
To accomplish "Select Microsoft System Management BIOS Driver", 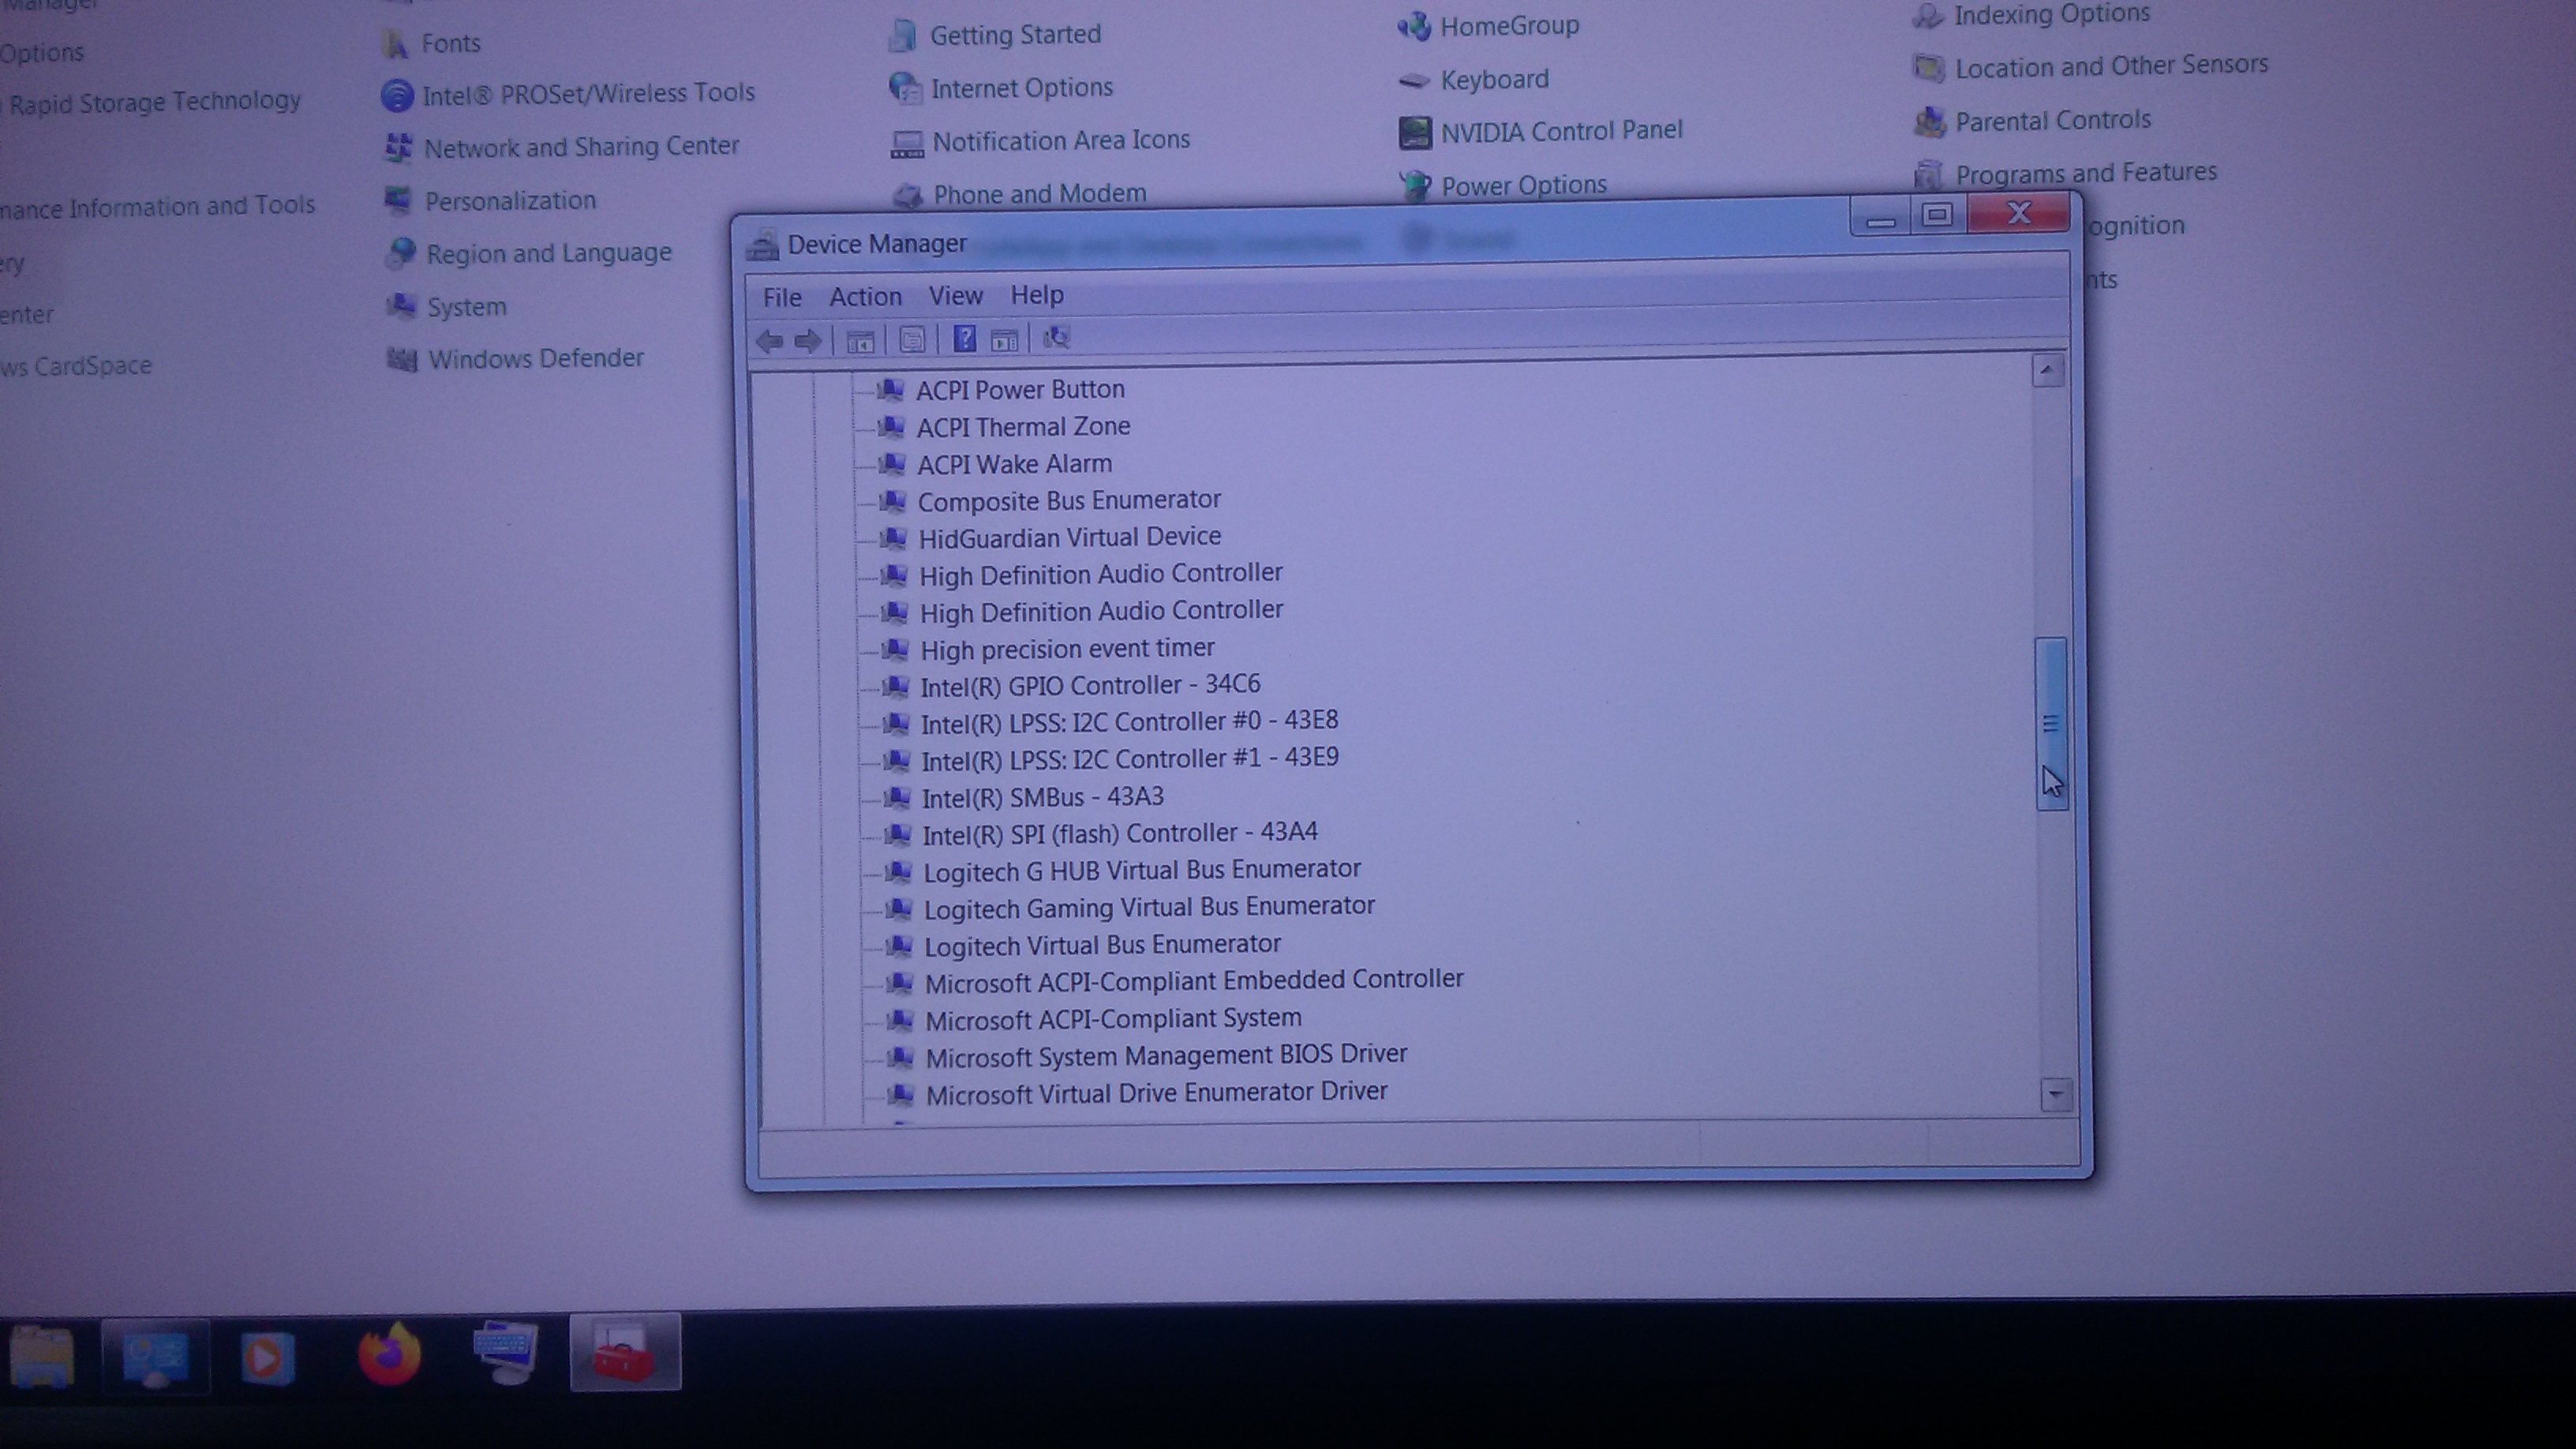I will point(1166,1055).
